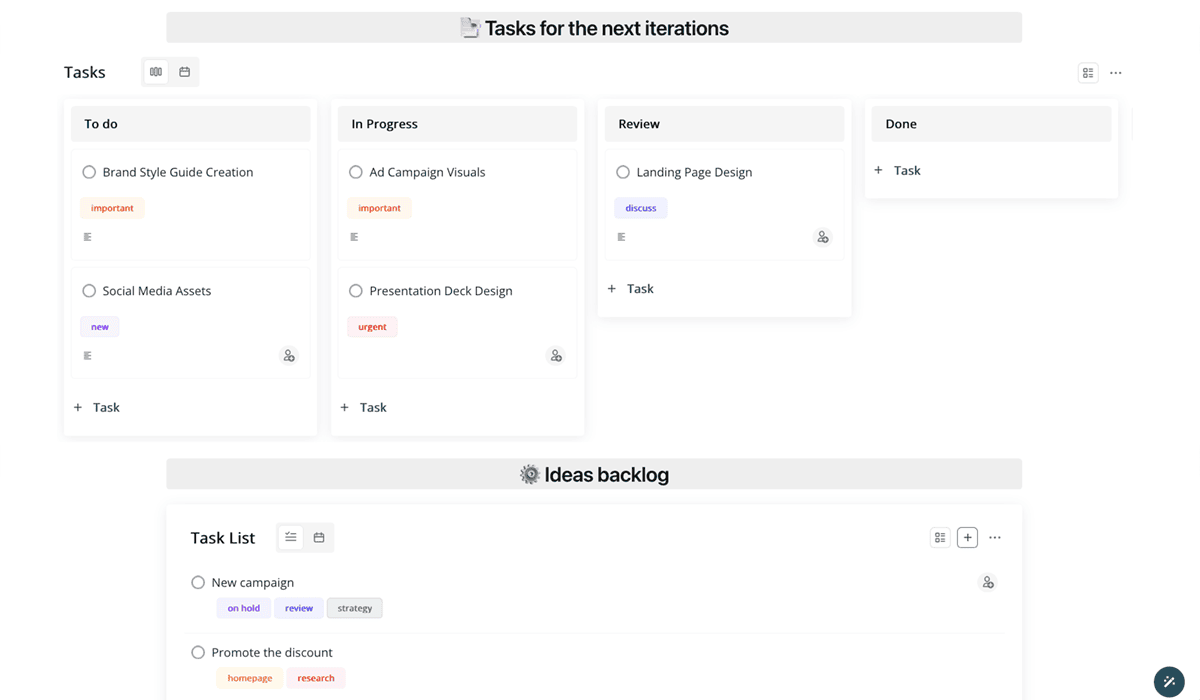Viewport: 1200px width, 700px height.
Task: Switch Task List to list view icon
Action: tap(291, 537)
